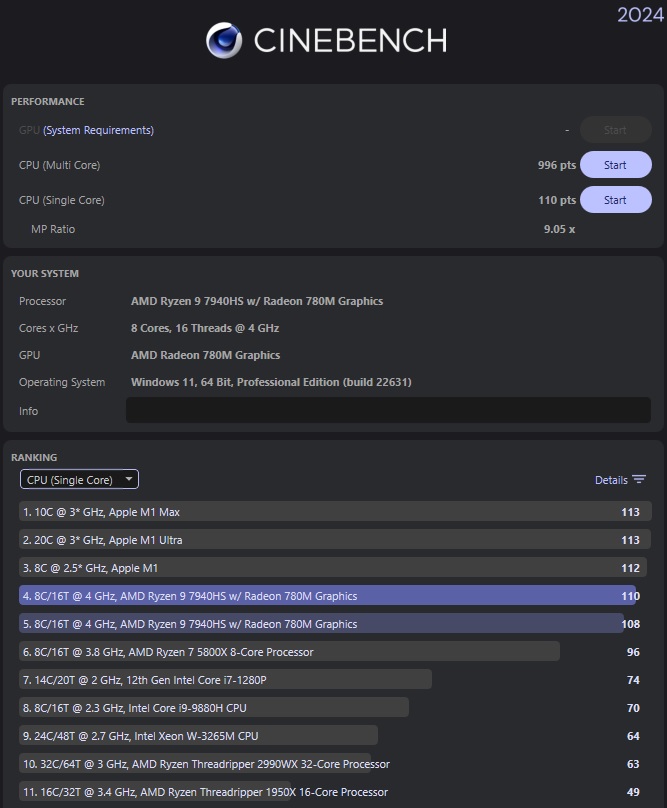Select the Intel Core i7-1280P ranking entry
Viewport: 667px width, 808px height.
coord(330,680)
